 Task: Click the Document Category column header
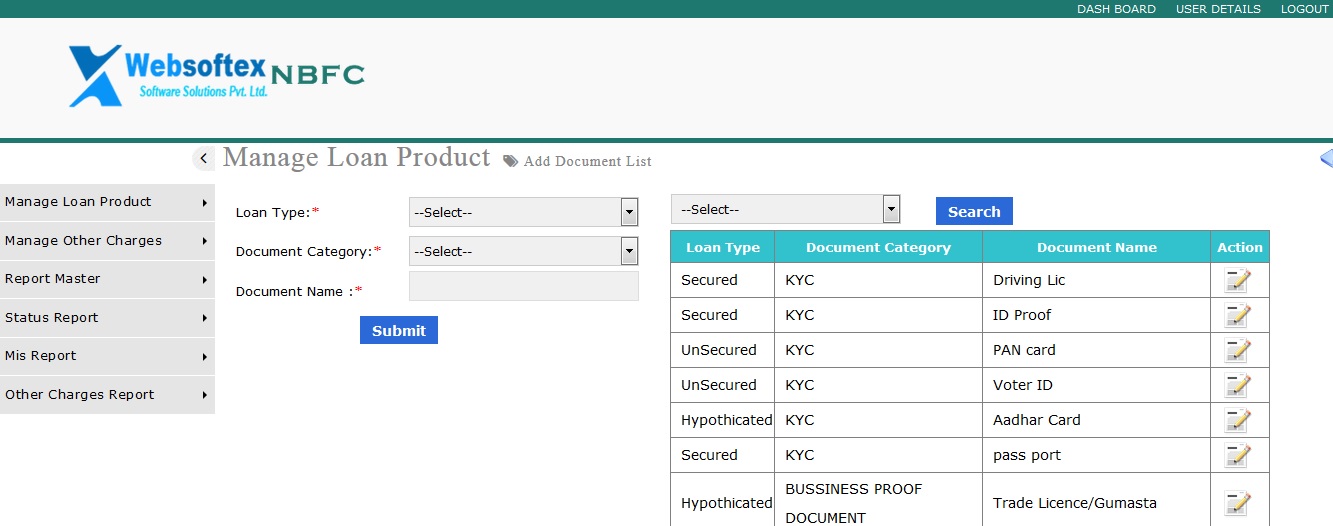(878, 247)
